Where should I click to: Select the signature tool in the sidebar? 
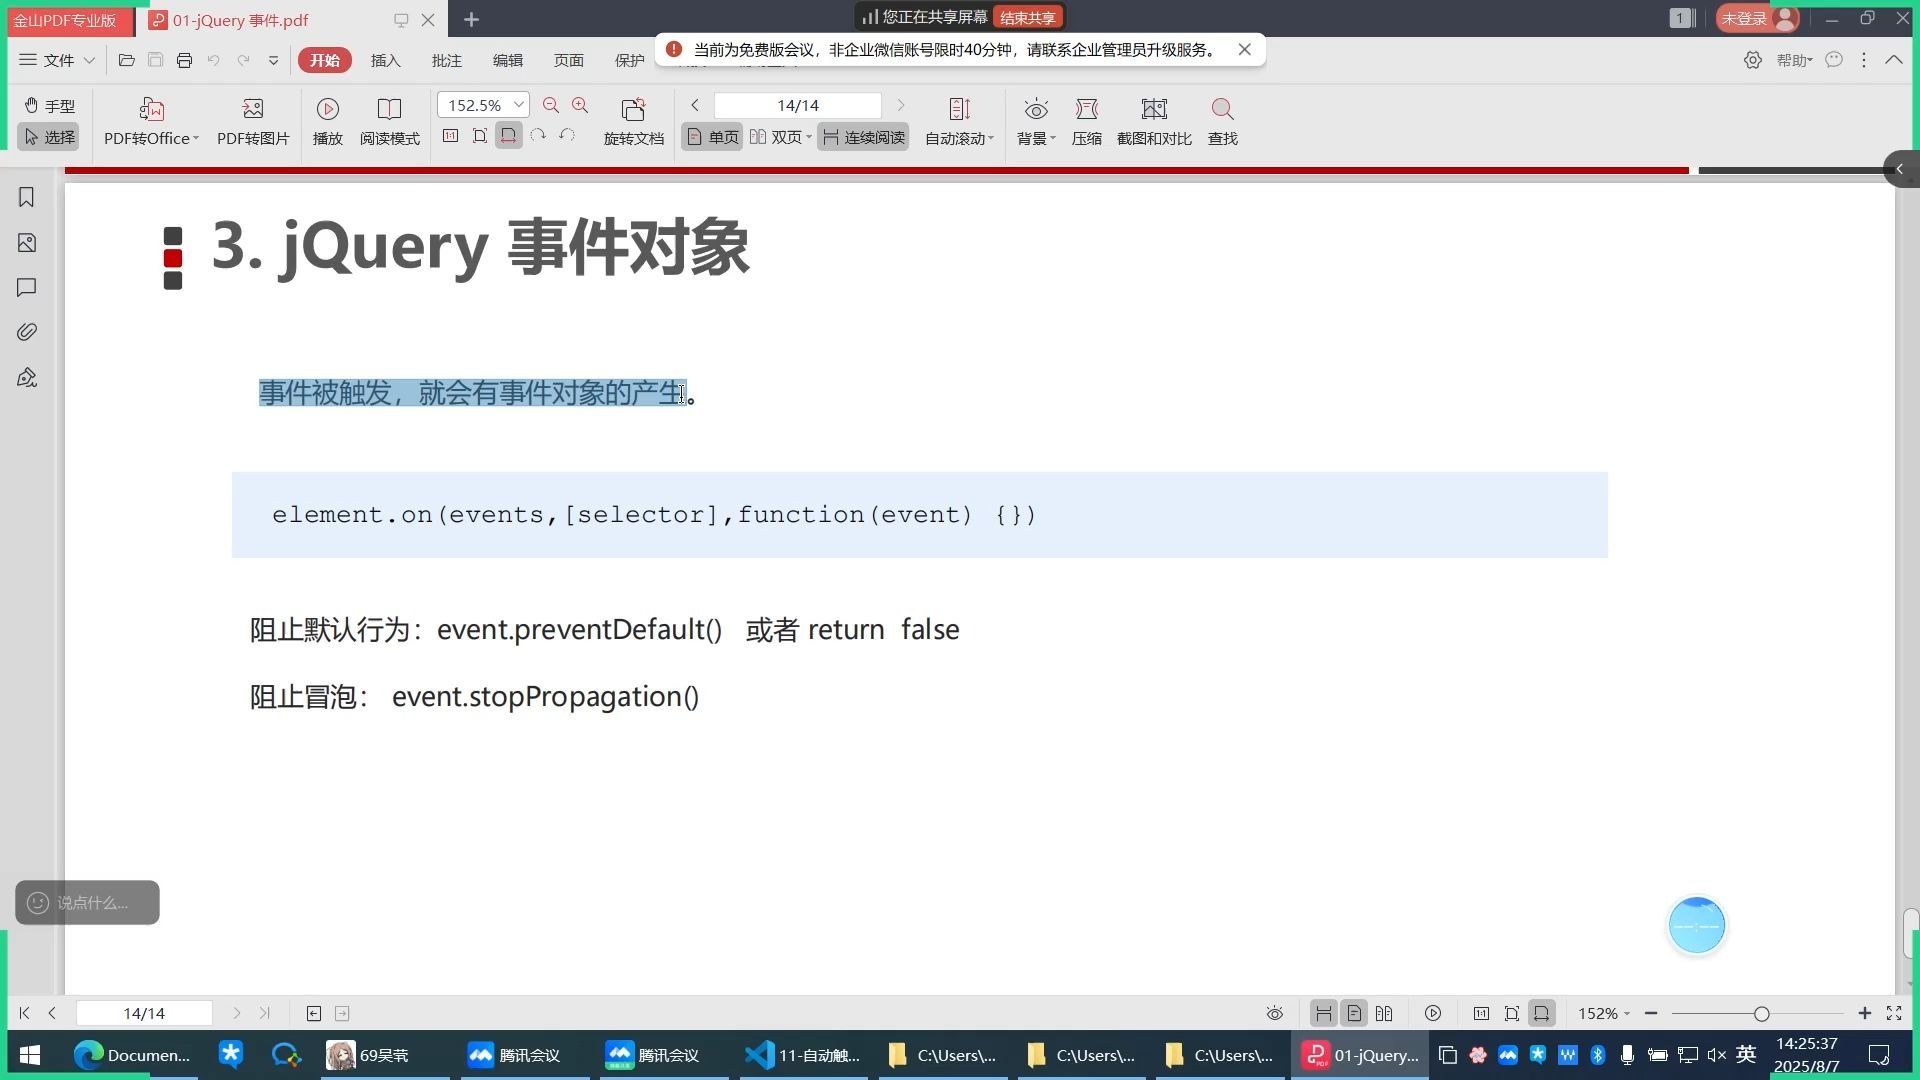coord(26,377)
